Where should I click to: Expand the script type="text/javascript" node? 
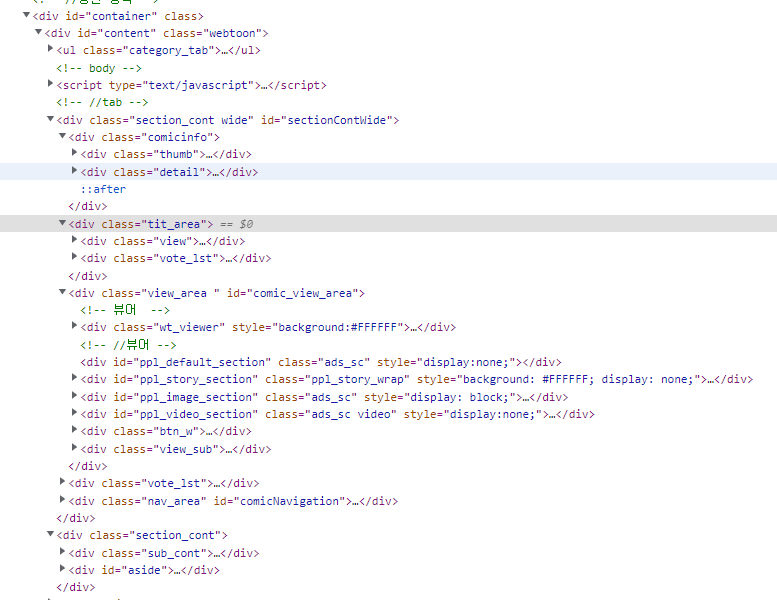50,83
